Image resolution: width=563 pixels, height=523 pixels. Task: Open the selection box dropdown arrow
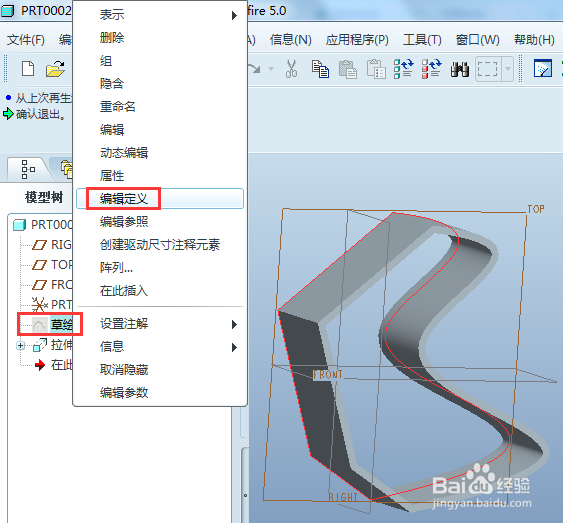point(508,69)
